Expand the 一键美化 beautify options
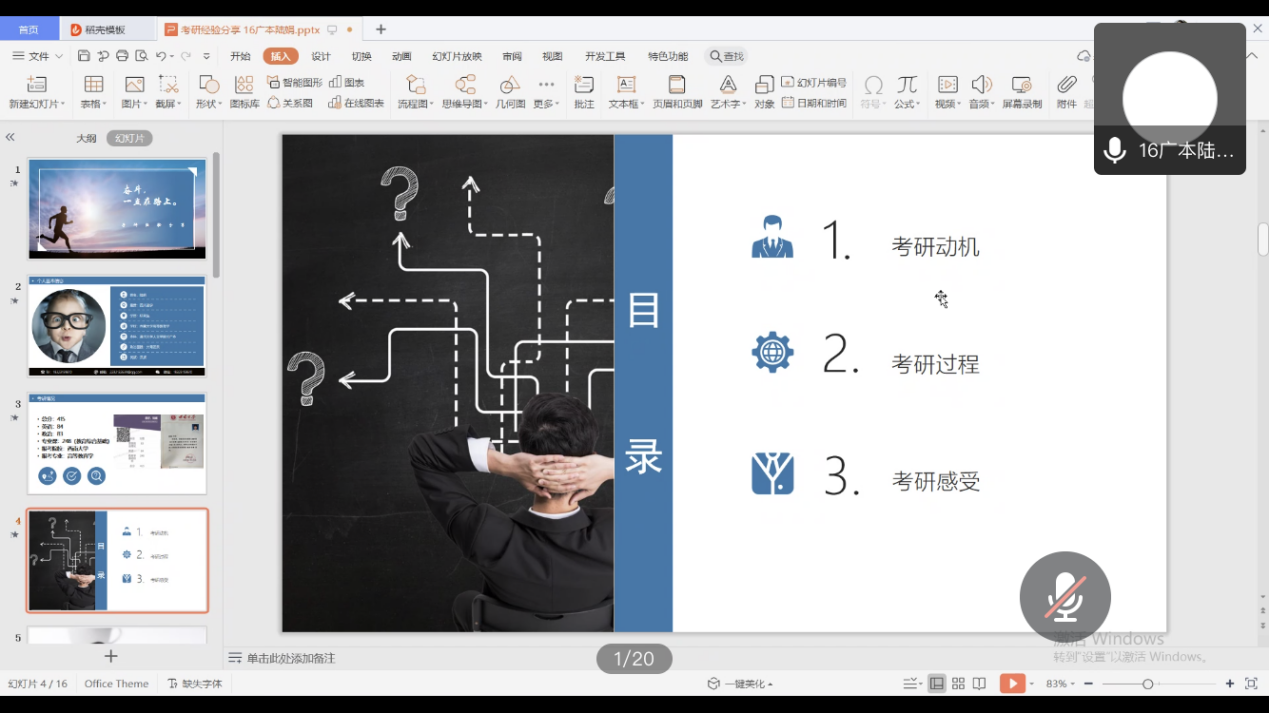The image size is (1269, 713). [x=741, y=684]
